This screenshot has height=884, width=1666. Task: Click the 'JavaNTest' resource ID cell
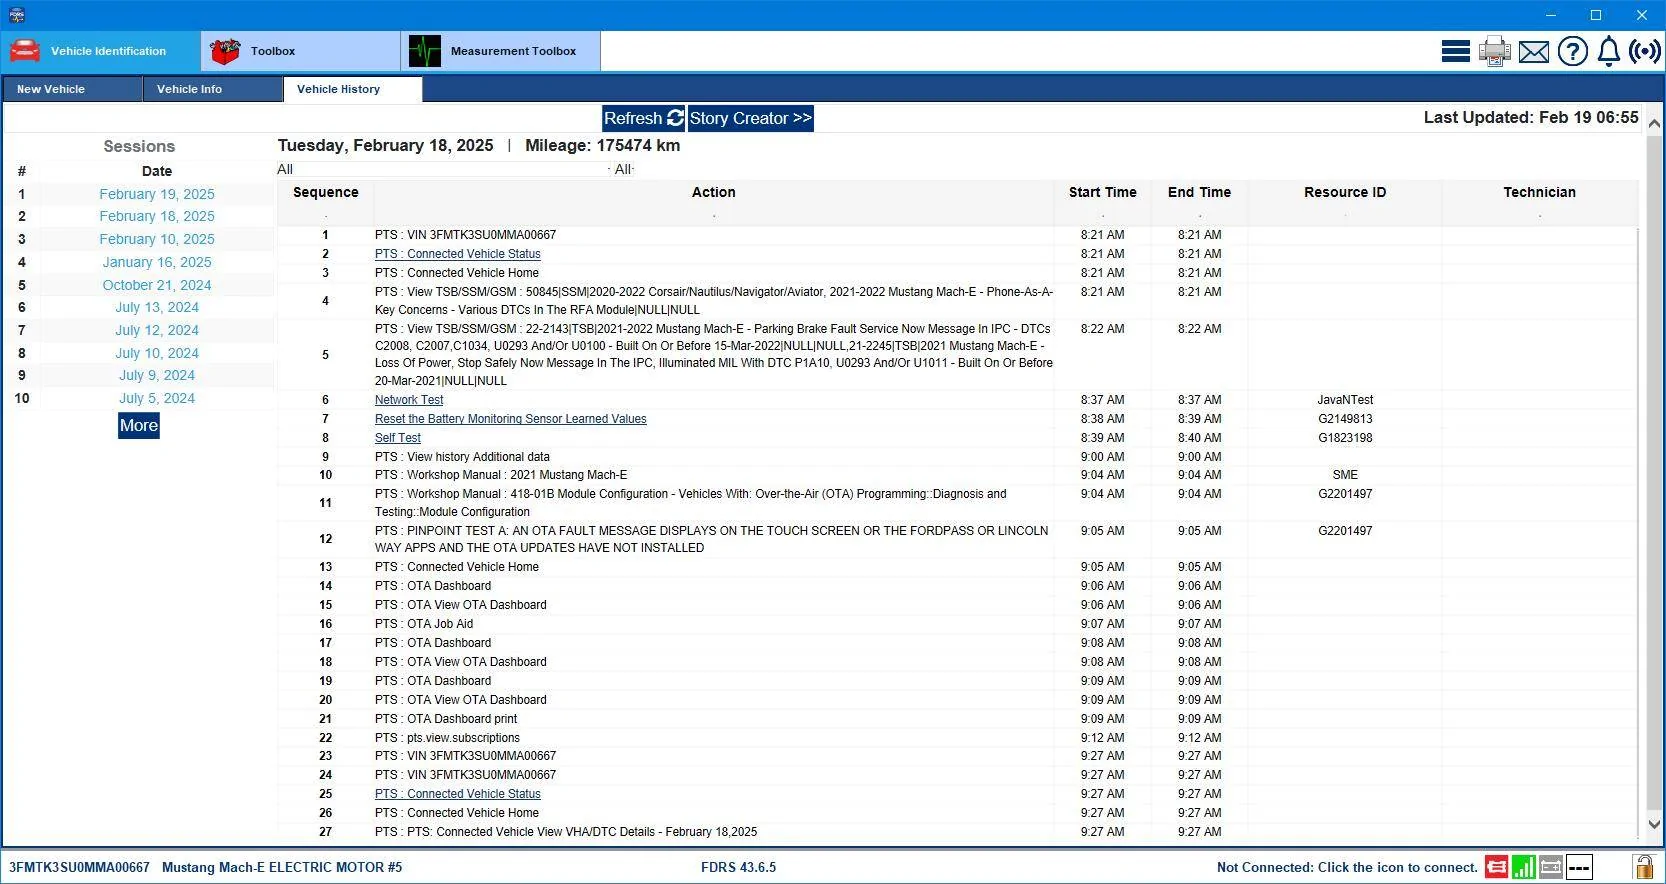coord(1345,400)
